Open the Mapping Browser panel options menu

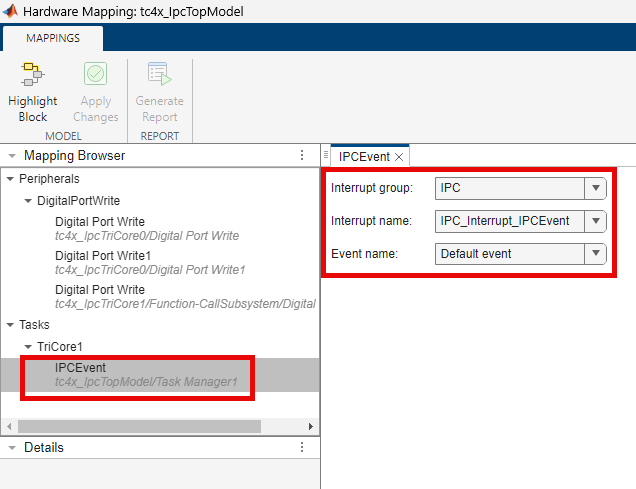pyautogui.click(x=302, y=155)
